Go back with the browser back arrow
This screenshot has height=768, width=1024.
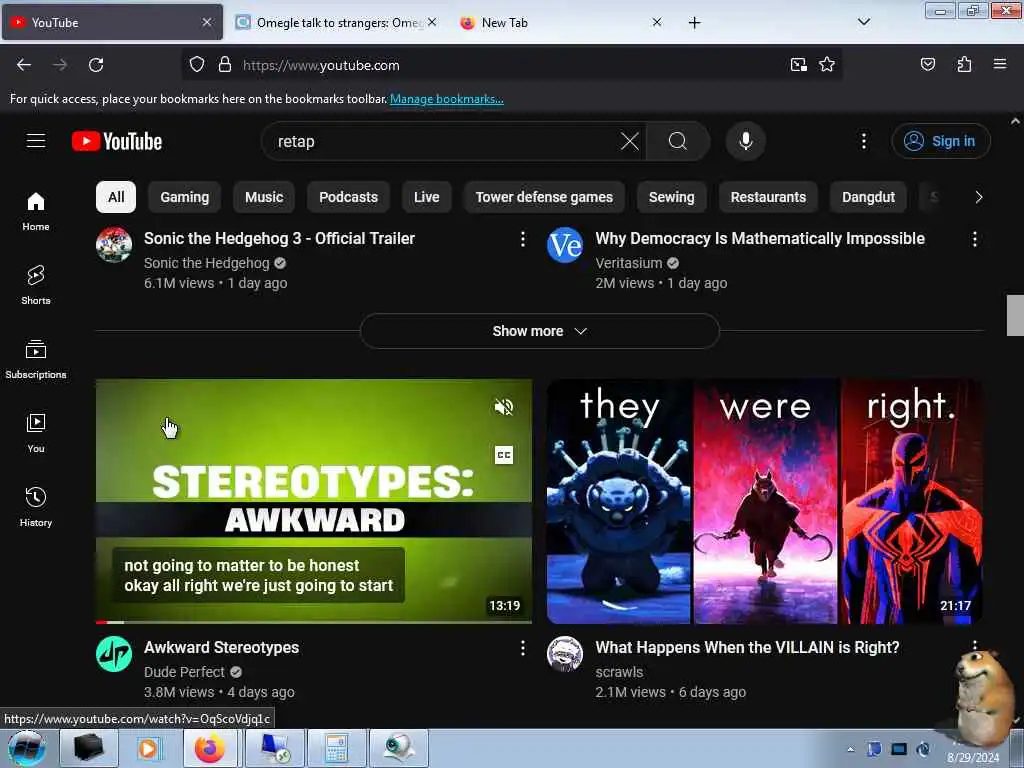[24, 65]
